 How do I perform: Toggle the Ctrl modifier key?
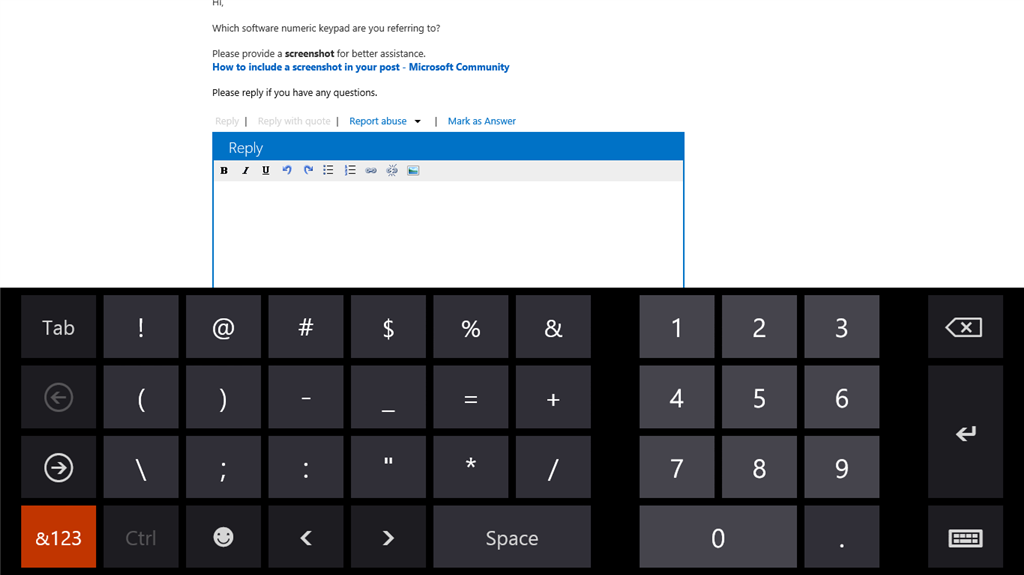coord(140,537)
